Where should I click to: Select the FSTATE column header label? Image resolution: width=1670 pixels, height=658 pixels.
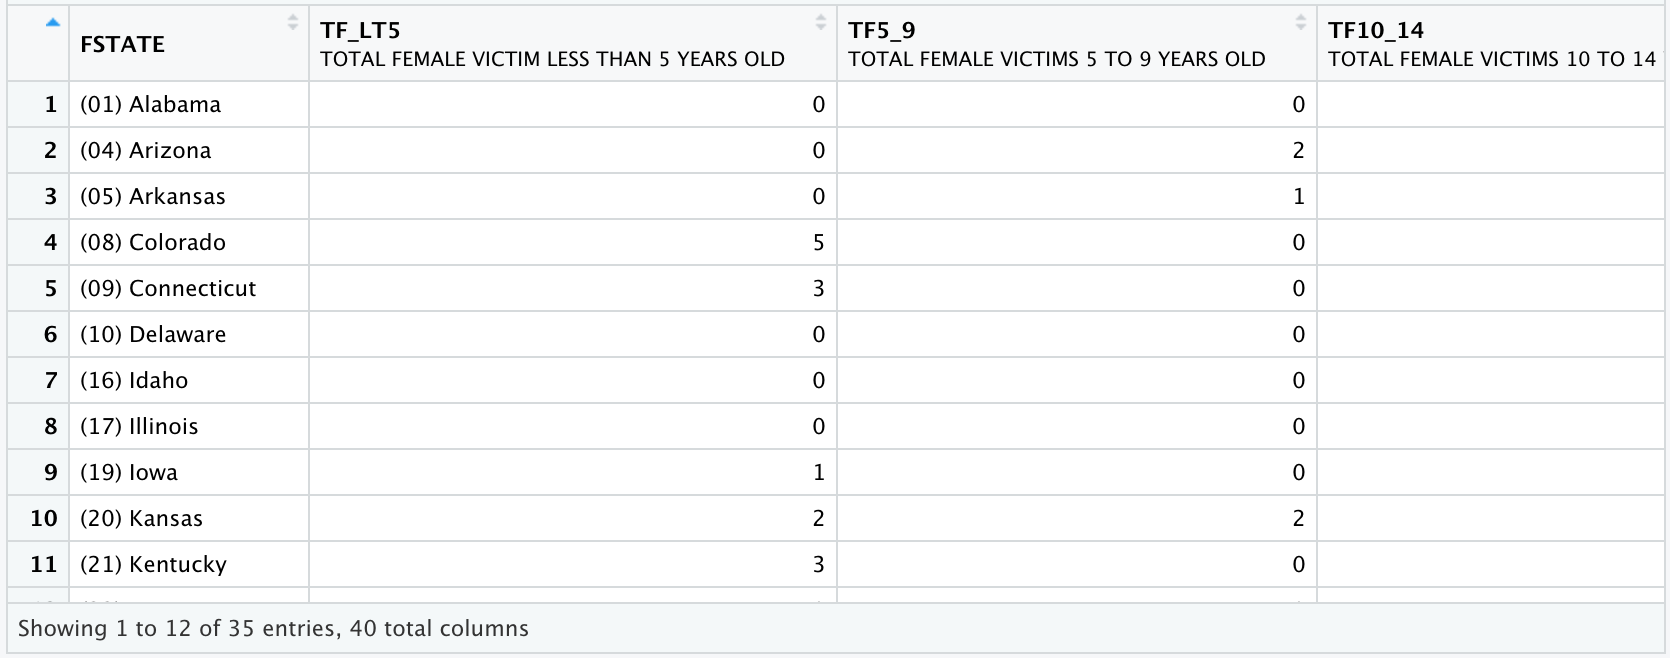(122, 44)
